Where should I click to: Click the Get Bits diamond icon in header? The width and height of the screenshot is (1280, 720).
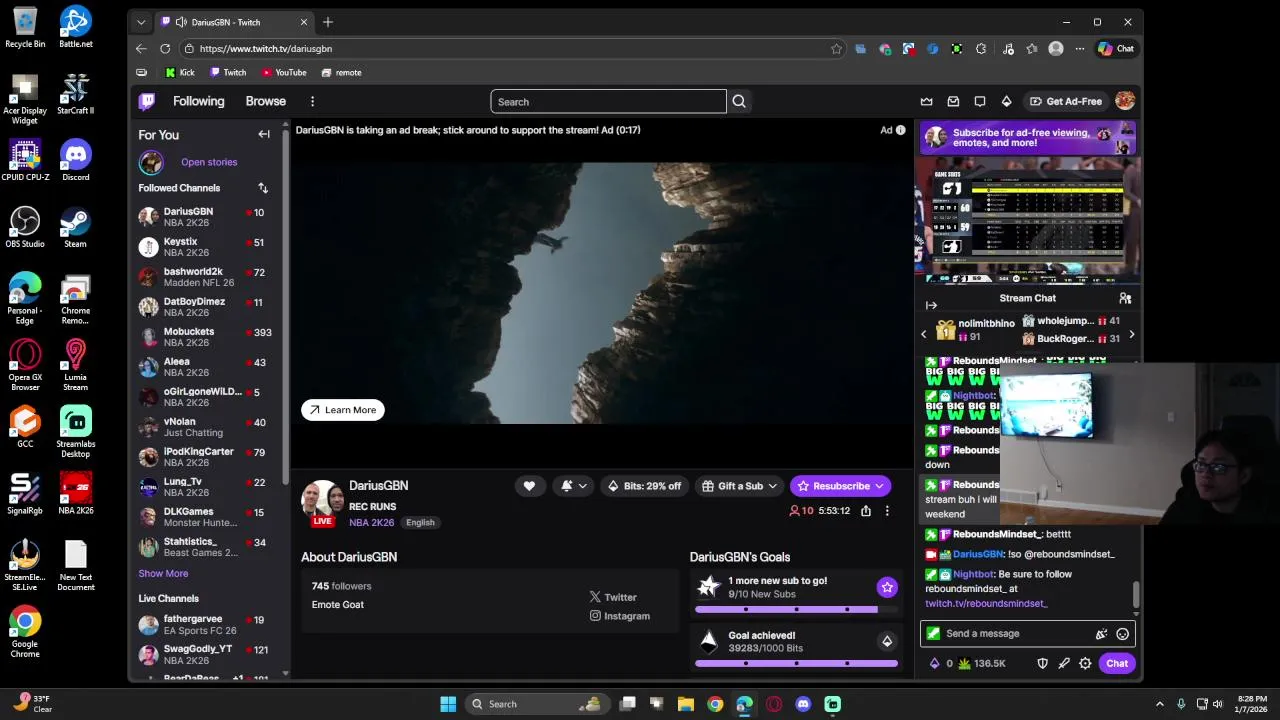coord(1007,101)
